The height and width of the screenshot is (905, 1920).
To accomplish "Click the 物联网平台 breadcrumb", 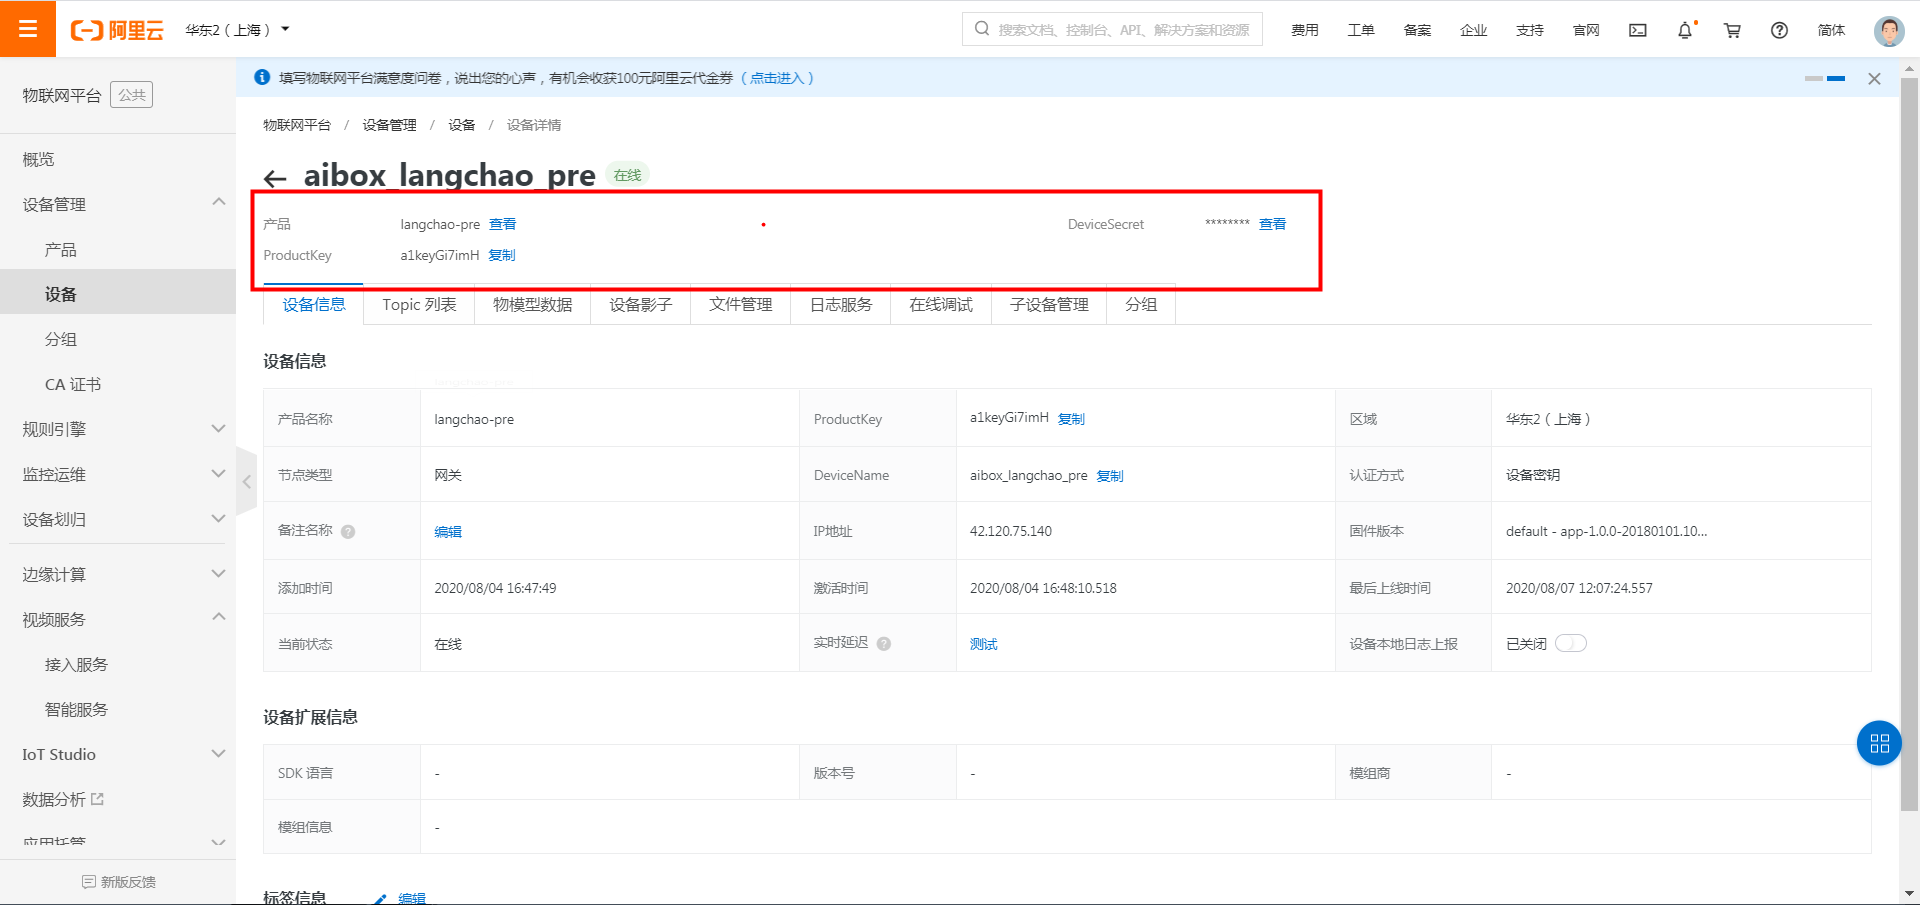I will (297, 125).
